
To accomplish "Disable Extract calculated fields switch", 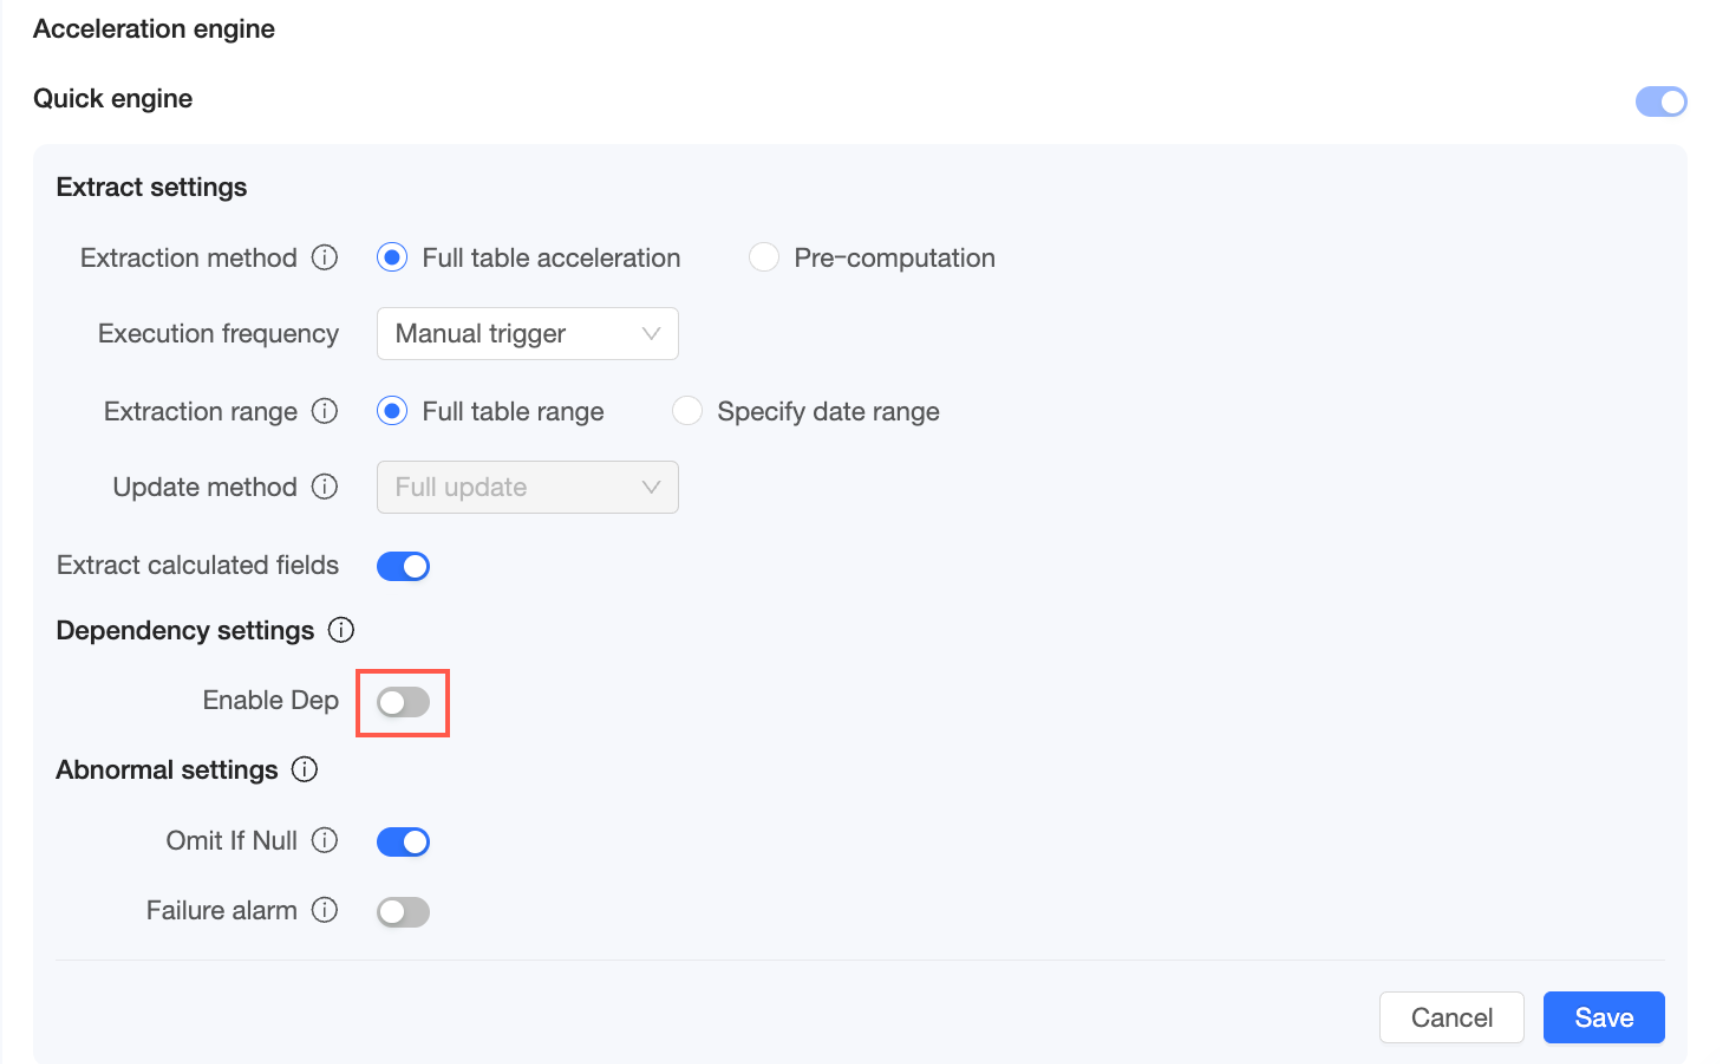I will click(403, 566).
